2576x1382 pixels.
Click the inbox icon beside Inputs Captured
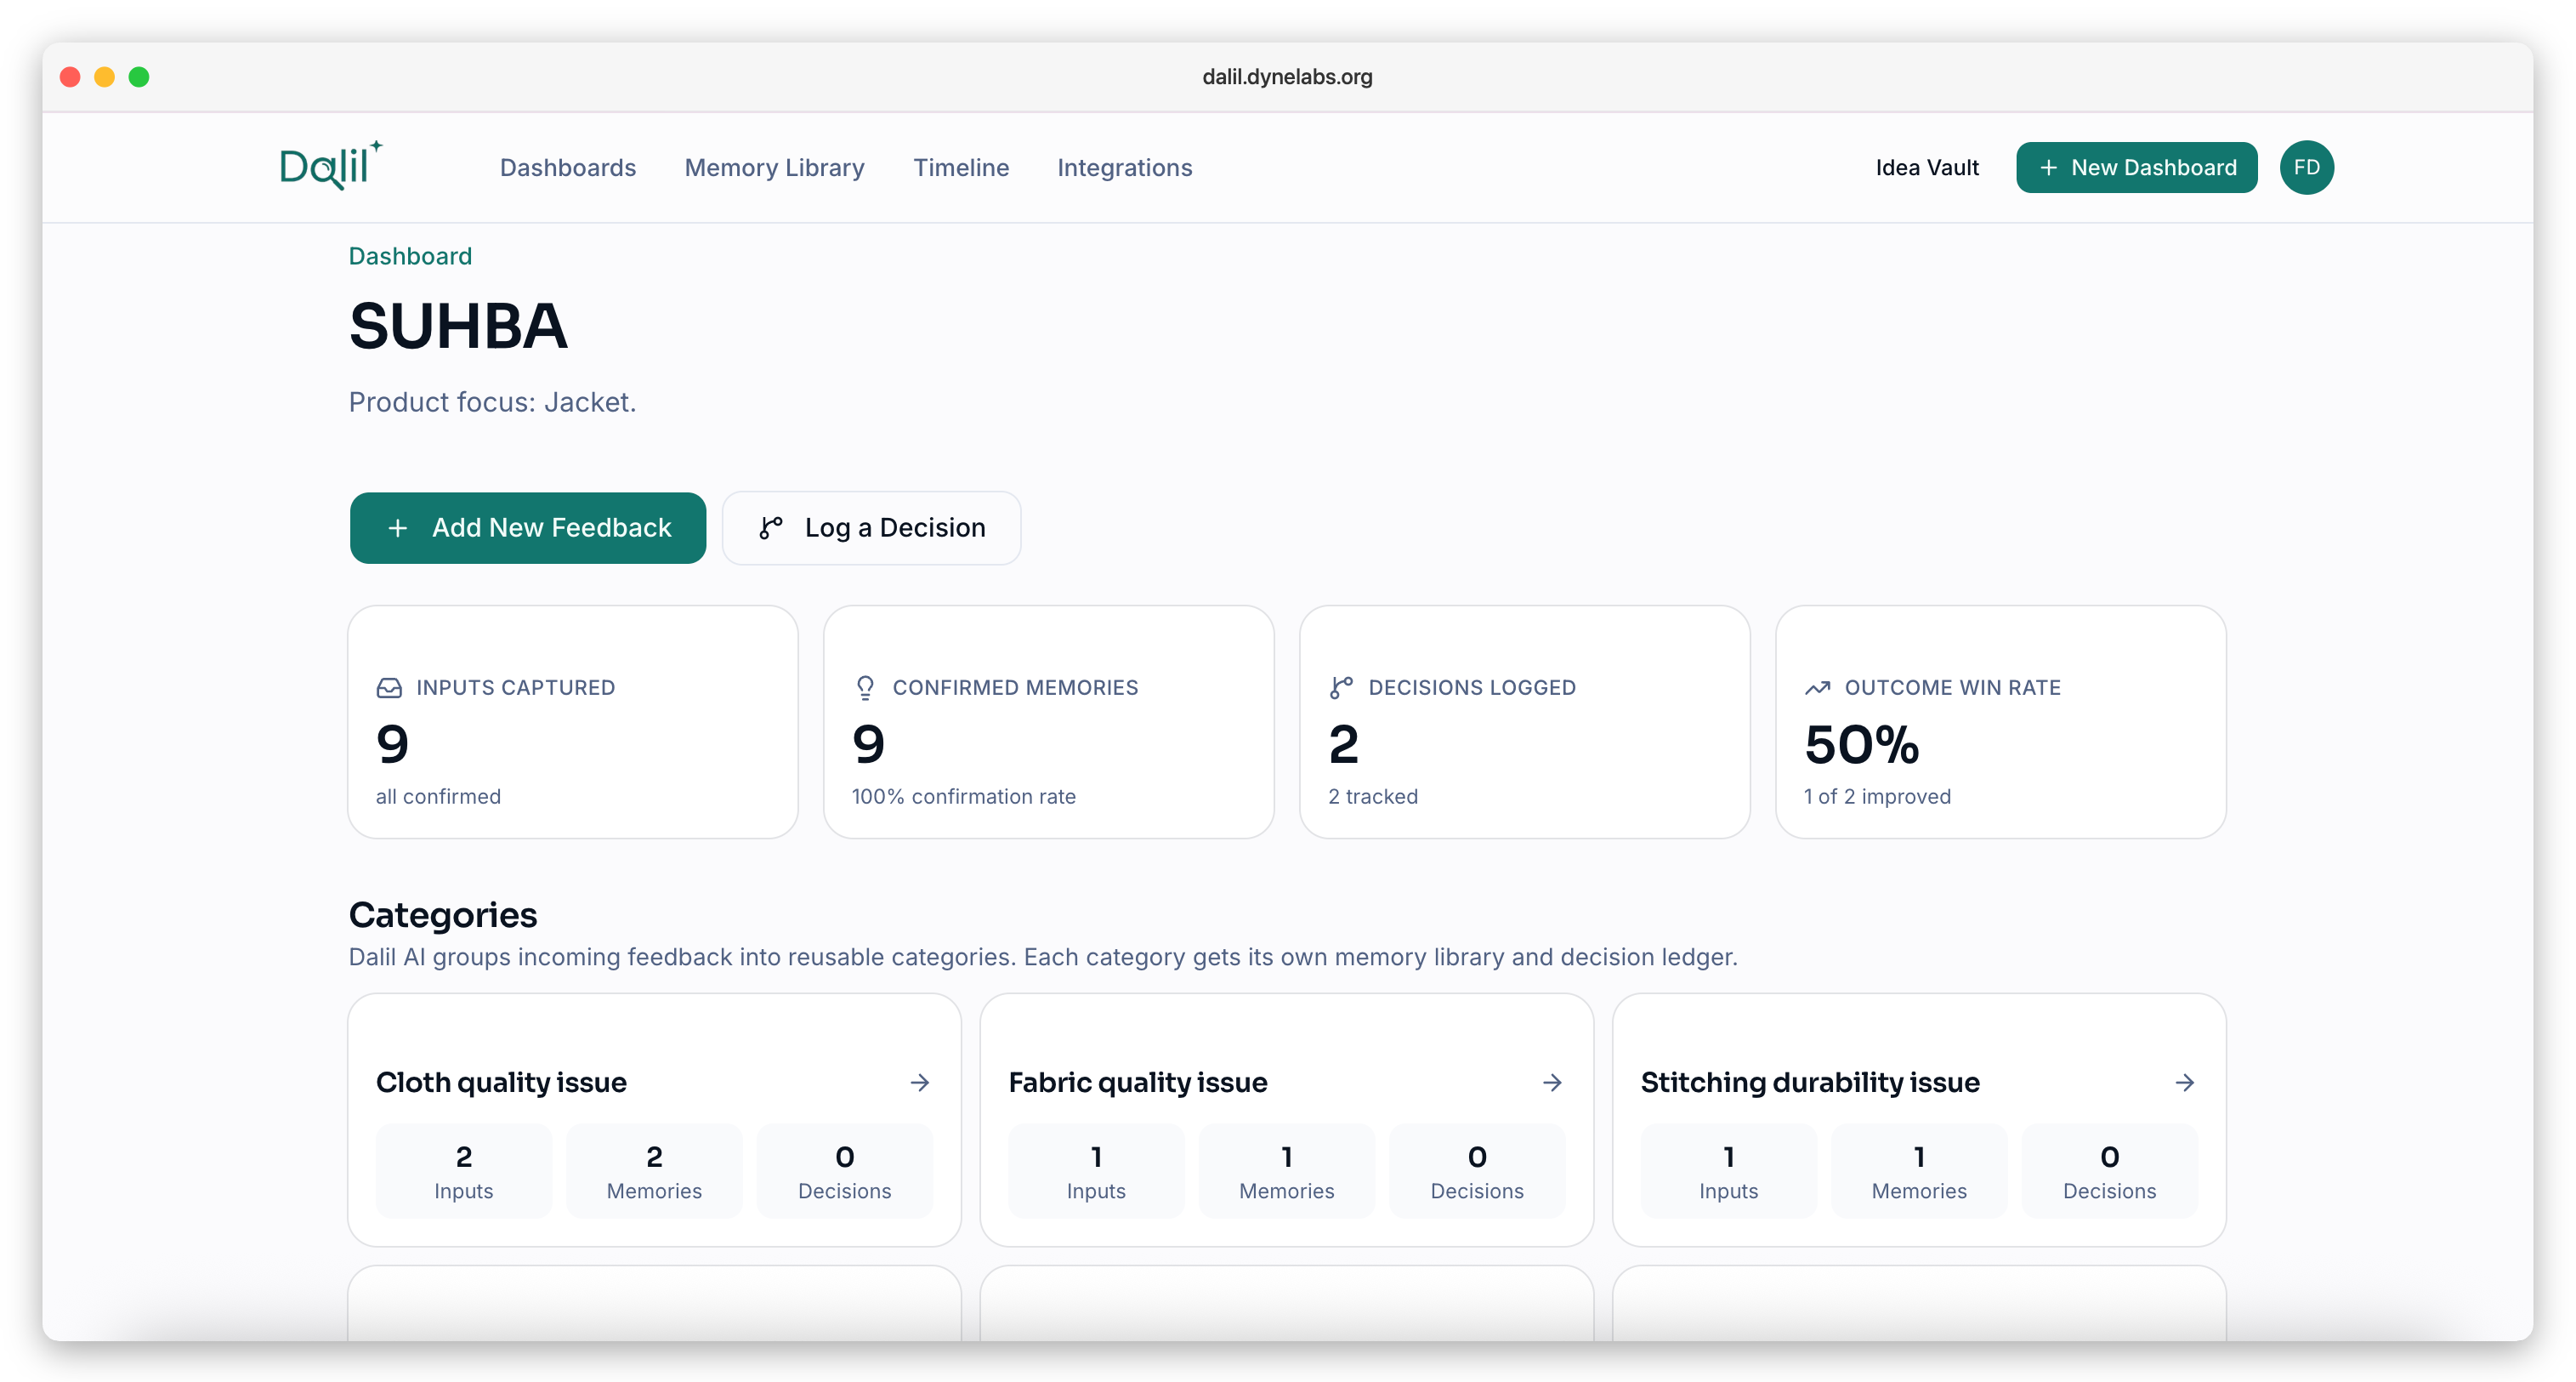point(389,688)
